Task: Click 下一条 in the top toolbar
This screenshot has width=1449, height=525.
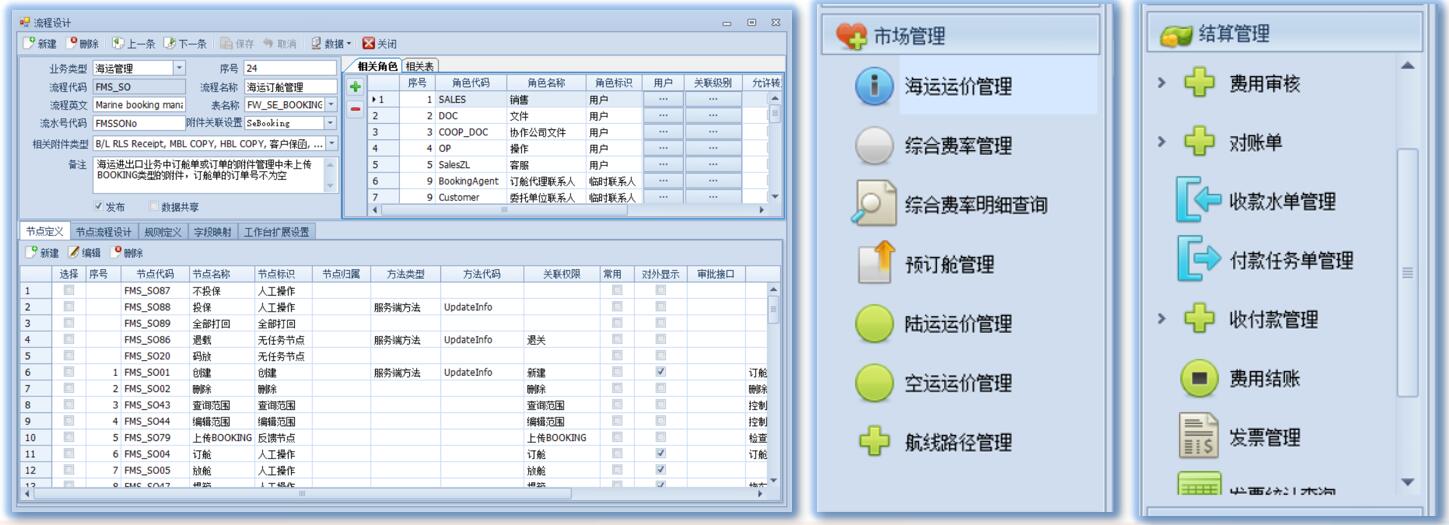Action: (x=184, y=44)
